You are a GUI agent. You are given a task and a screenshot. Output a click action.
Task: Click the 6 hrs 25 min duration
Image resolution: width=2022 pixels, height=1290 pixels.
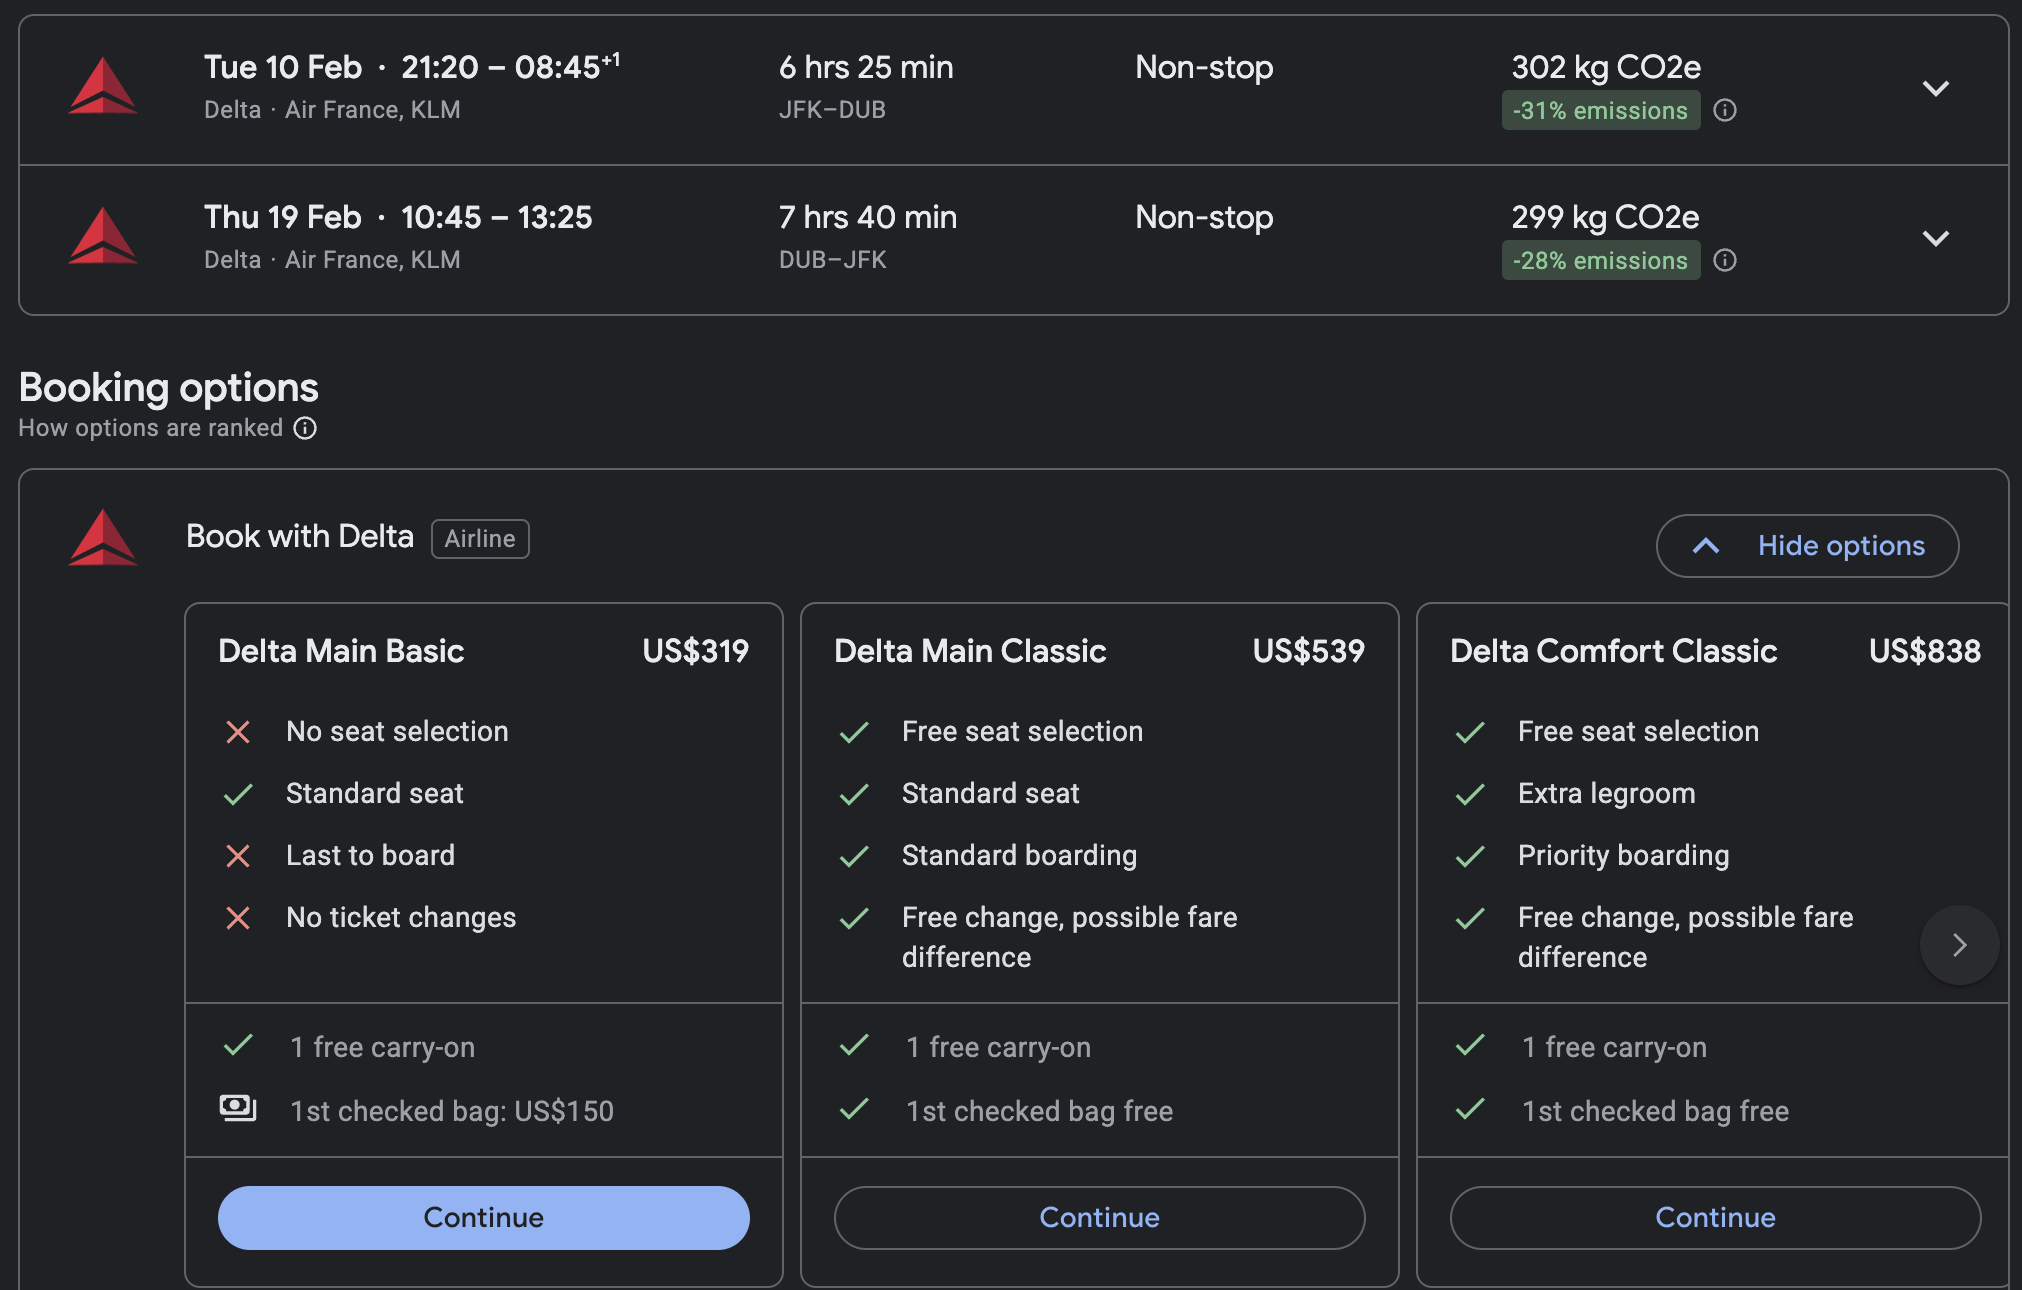pos(866,67)
